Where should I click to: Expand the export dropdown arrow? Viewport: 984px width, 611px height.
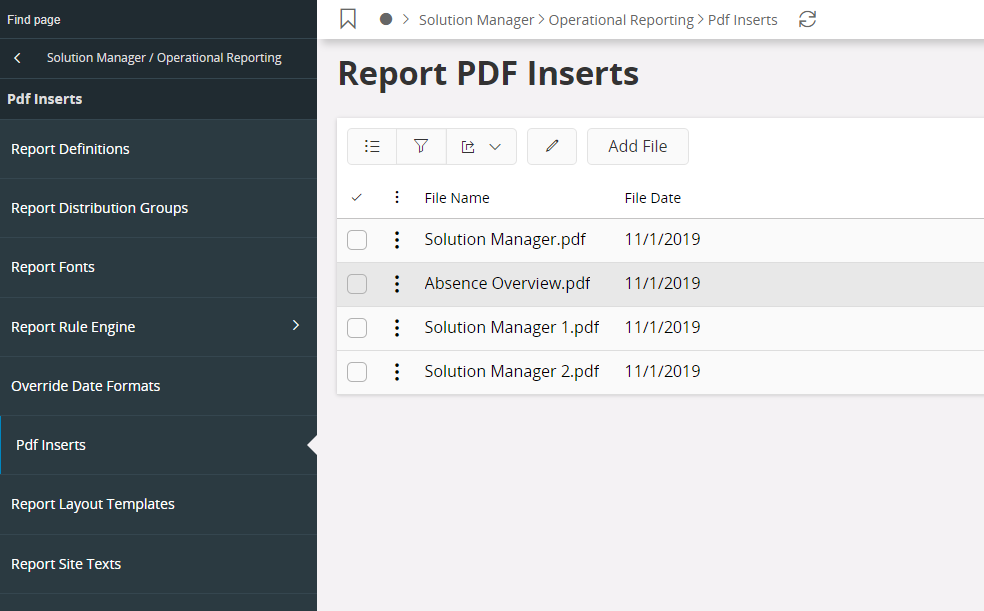495,147
